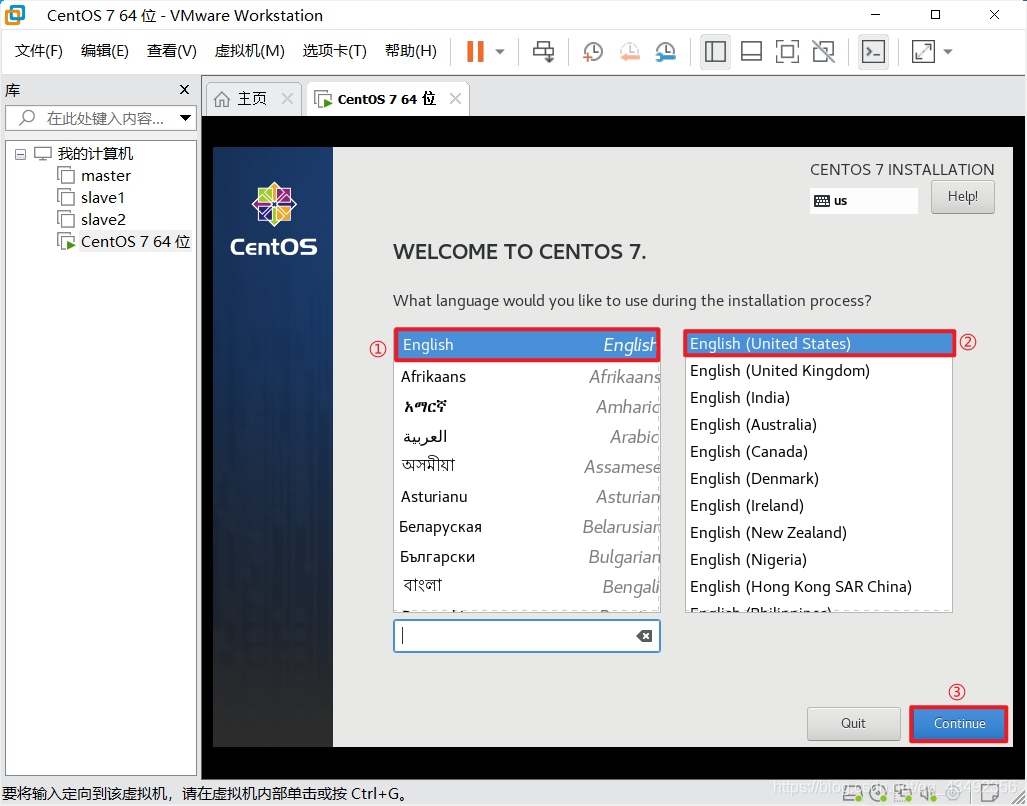Viewport: 1027px width, 806px height.
Task: Choose English (New Zealand) locale
Action: [819, 532]
